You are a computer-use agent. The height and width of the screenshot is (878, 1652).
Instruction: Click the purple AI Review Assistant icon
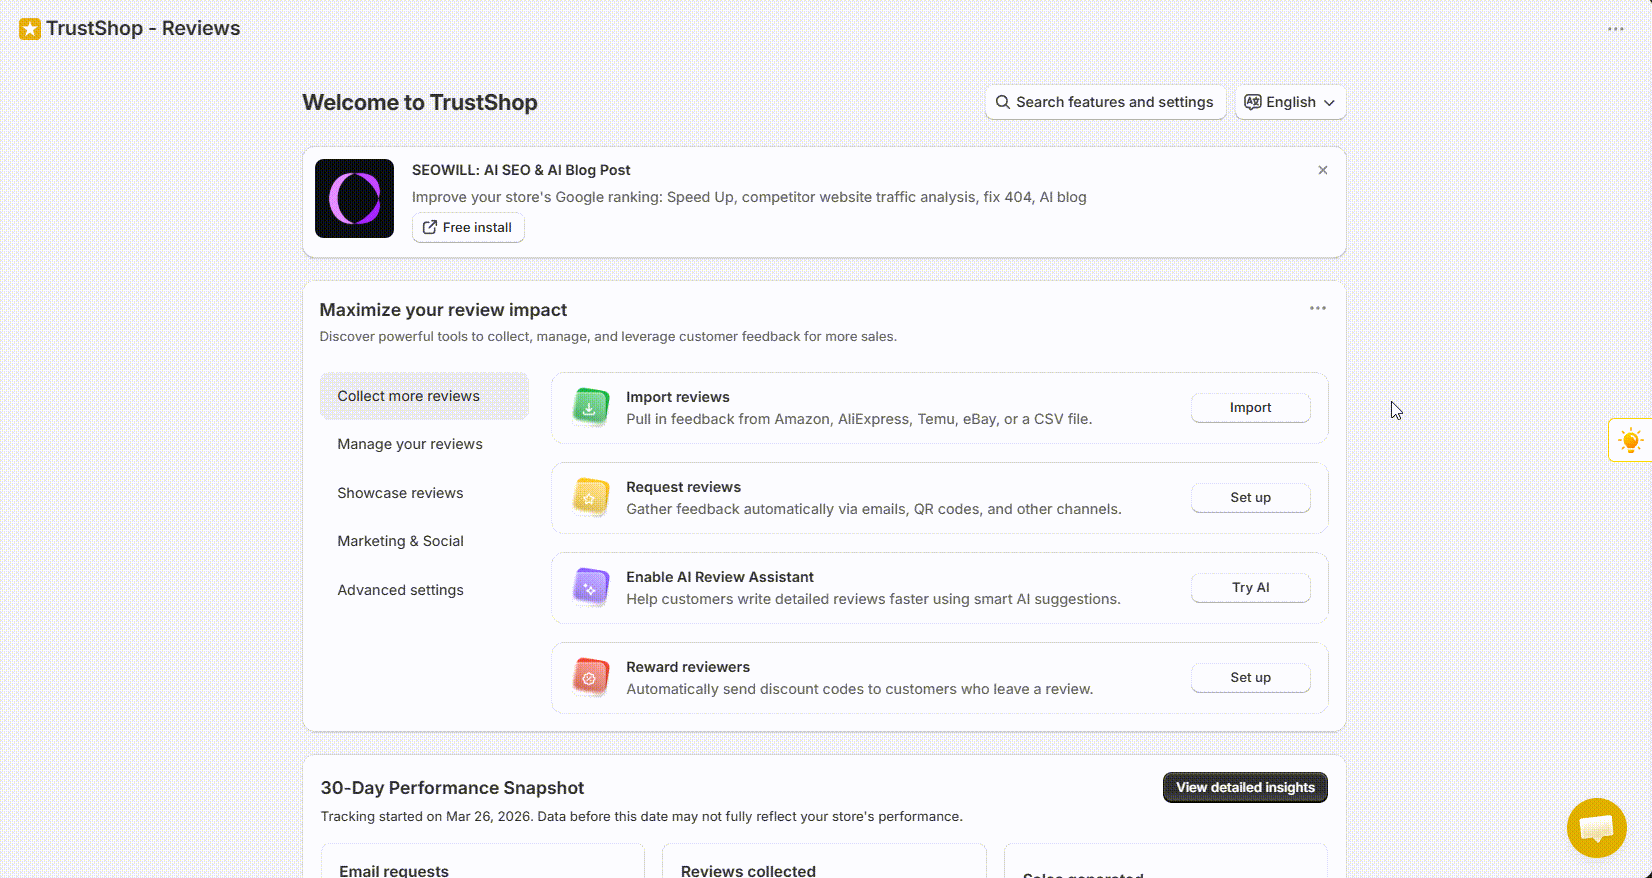(x=590, y=588)
